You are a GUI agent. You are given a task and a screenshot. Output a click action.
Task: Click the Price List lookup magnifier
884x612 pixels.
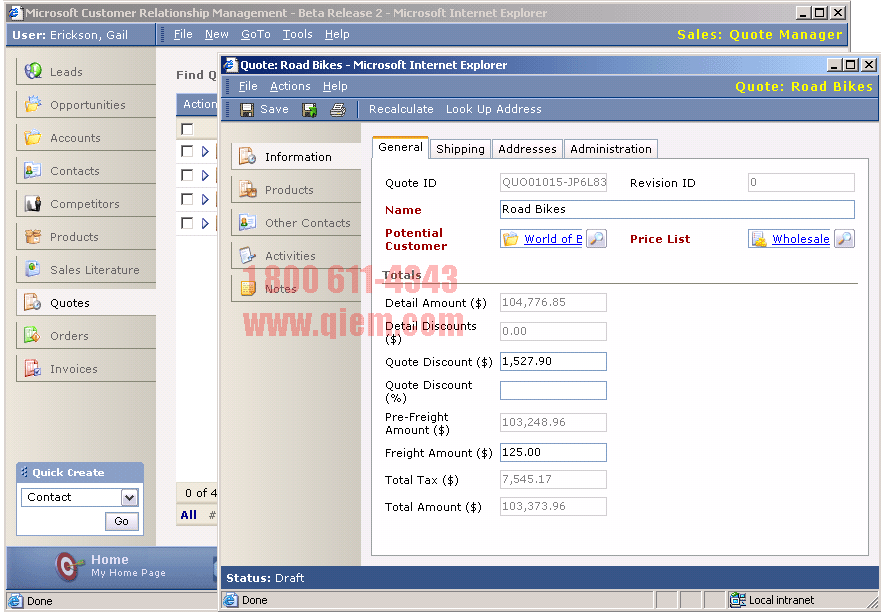844,238
